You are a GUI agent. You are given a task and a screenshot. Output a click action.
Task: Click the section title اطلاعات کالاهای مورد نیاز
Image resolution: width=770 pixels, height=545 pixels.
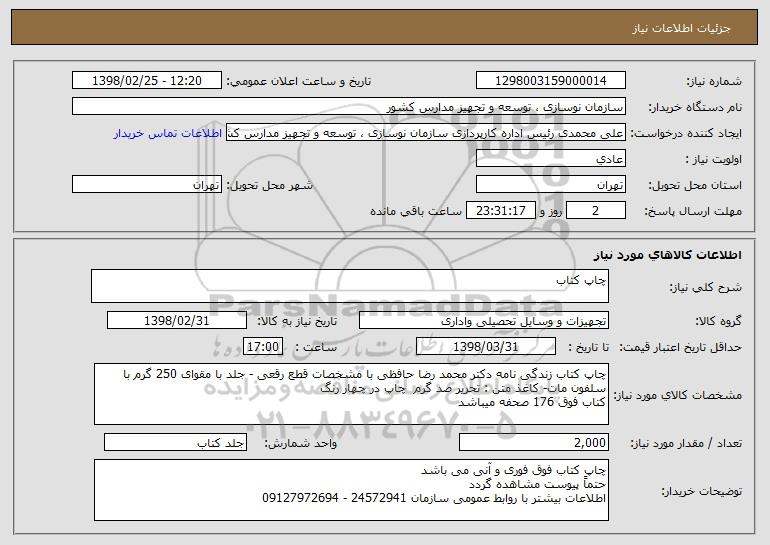[x=667, y=255]
